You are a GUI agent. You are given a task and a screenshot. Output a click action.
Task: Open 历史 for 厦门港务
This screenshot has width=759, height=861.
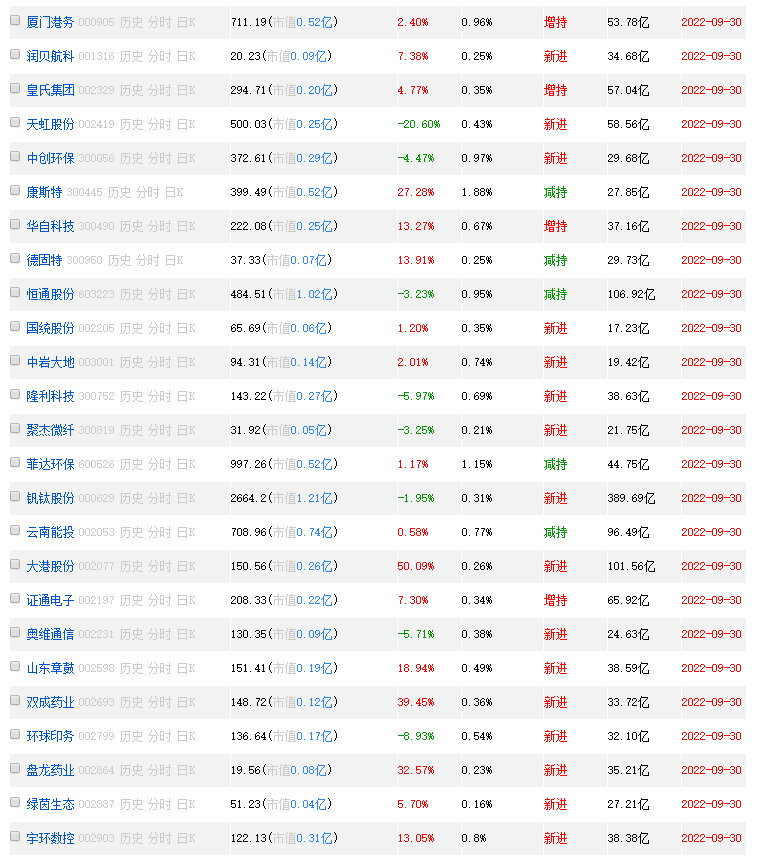pyautogui.click(x=131, y=23)
